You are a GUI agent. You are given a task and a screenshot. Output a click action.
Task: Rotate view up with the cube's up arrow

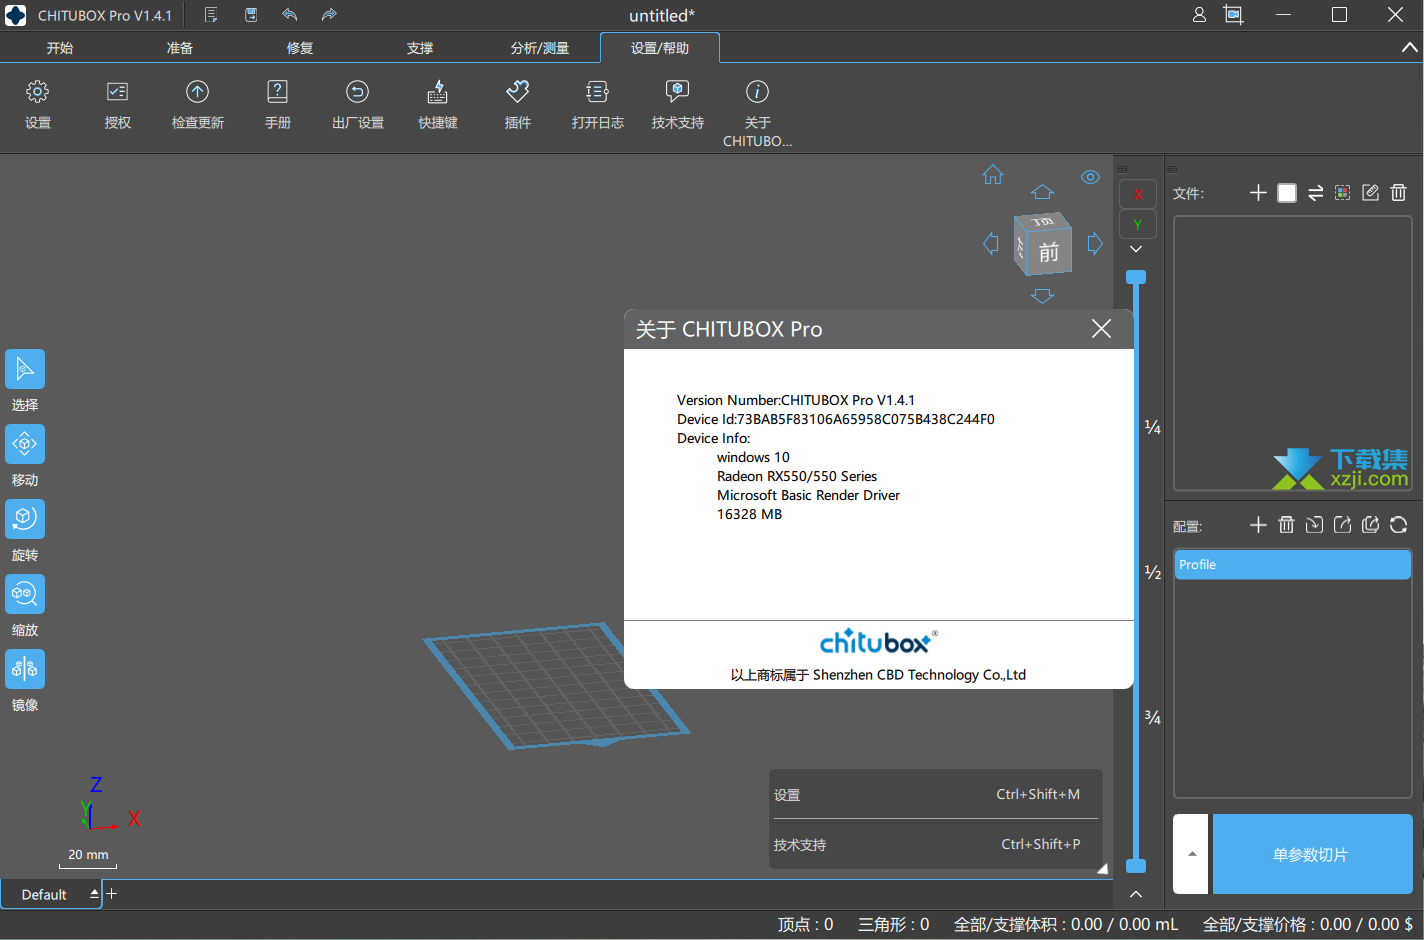click(x=1042, y=191)
